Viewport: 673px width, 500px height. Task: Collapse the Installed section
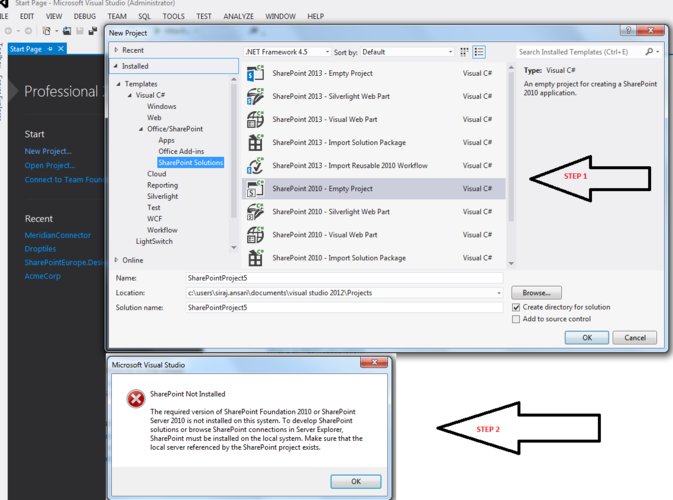(115, 66)
